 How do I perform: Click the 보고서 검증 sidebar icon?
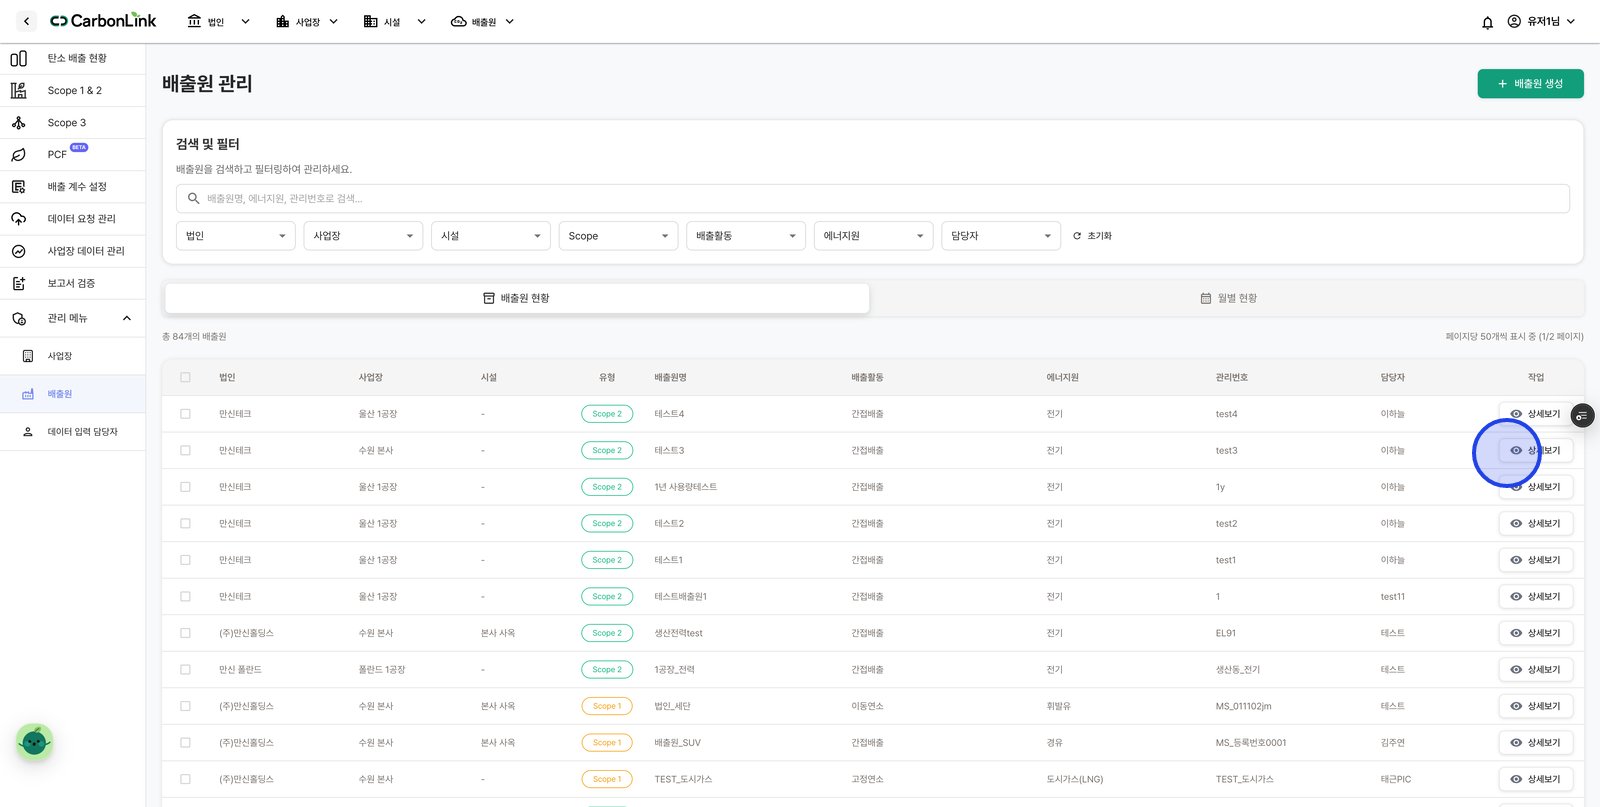pyautogui.click(x=18, y=283)
